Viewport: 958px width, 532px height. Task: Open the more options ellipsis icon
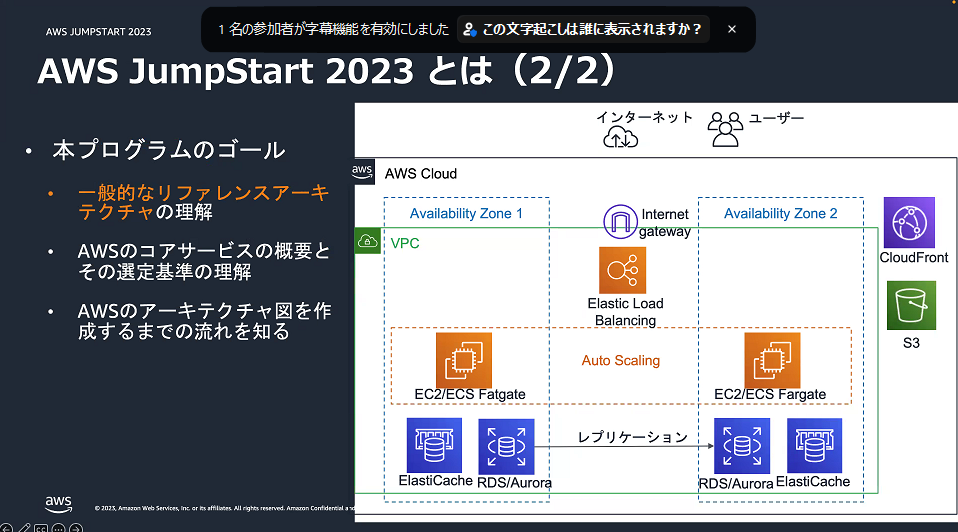(x=58, y=528)
